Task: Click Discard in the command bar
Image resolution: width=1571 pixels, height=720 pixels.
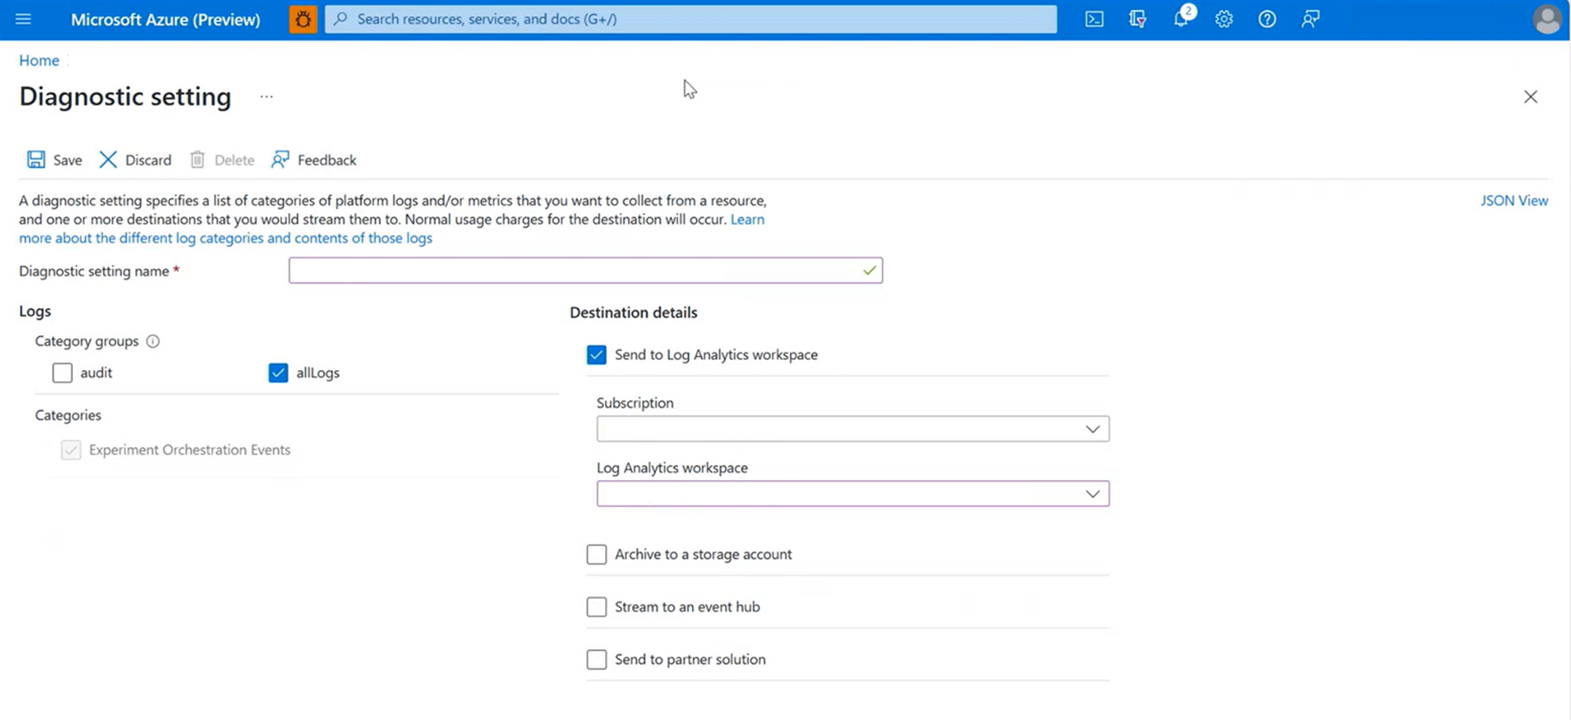Action: [x=136, y=160]
